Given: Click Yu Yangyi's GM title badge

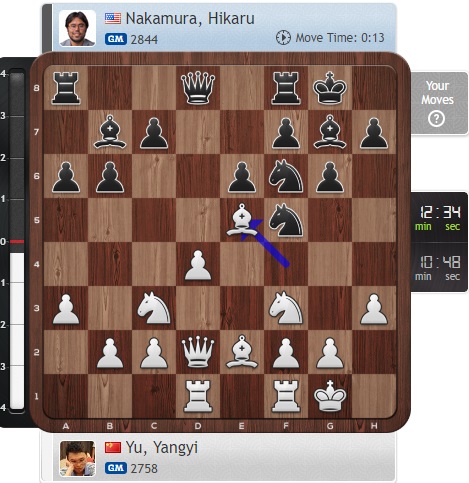Looking at the screenshot, I should point(116,468).
